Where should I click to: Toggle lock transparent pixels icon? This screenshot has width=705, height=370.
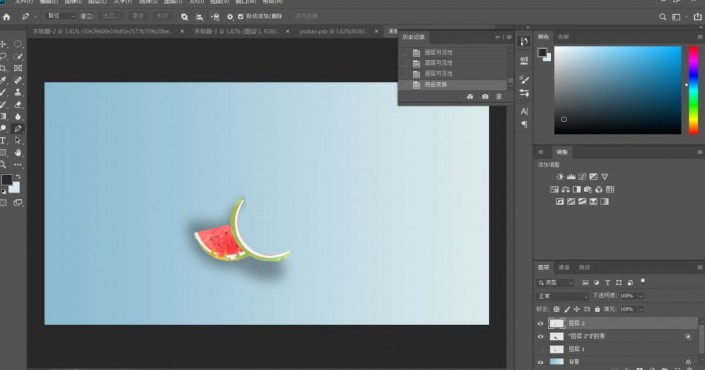(x=557, y=309)
